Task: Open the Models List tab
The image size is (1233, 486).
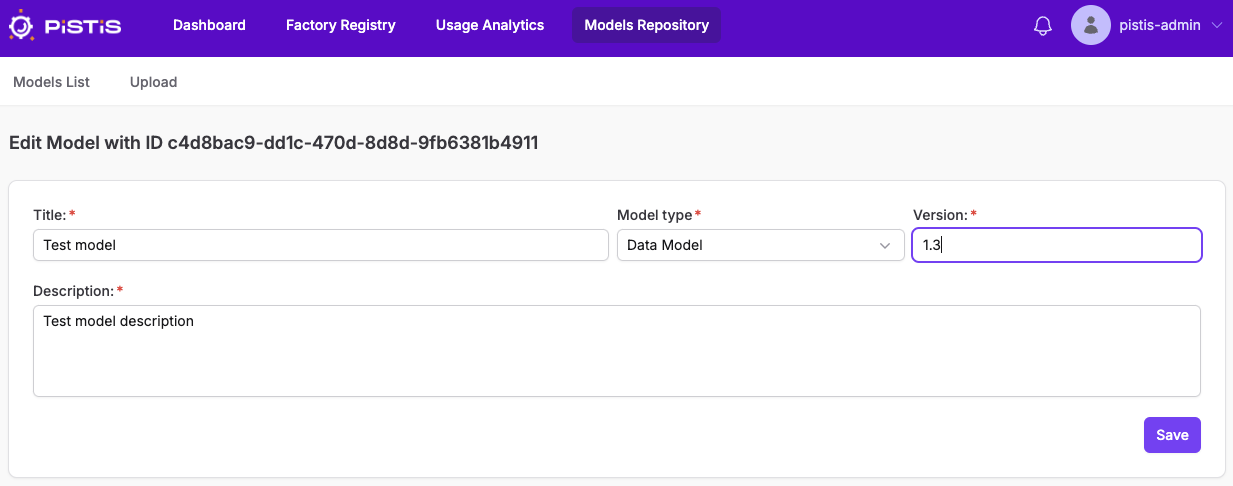Action: tap(51, 82)
